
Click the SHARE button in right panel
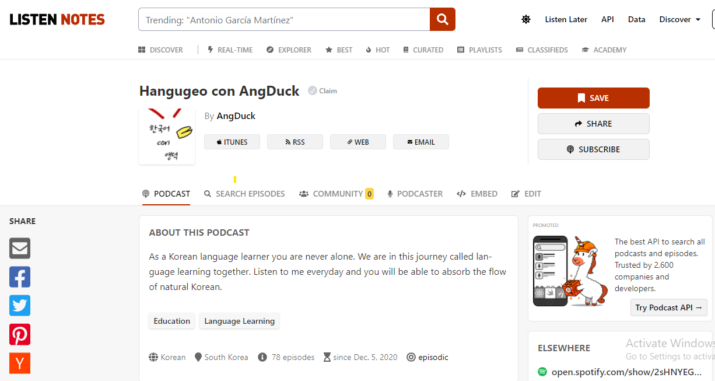point(593,124)
